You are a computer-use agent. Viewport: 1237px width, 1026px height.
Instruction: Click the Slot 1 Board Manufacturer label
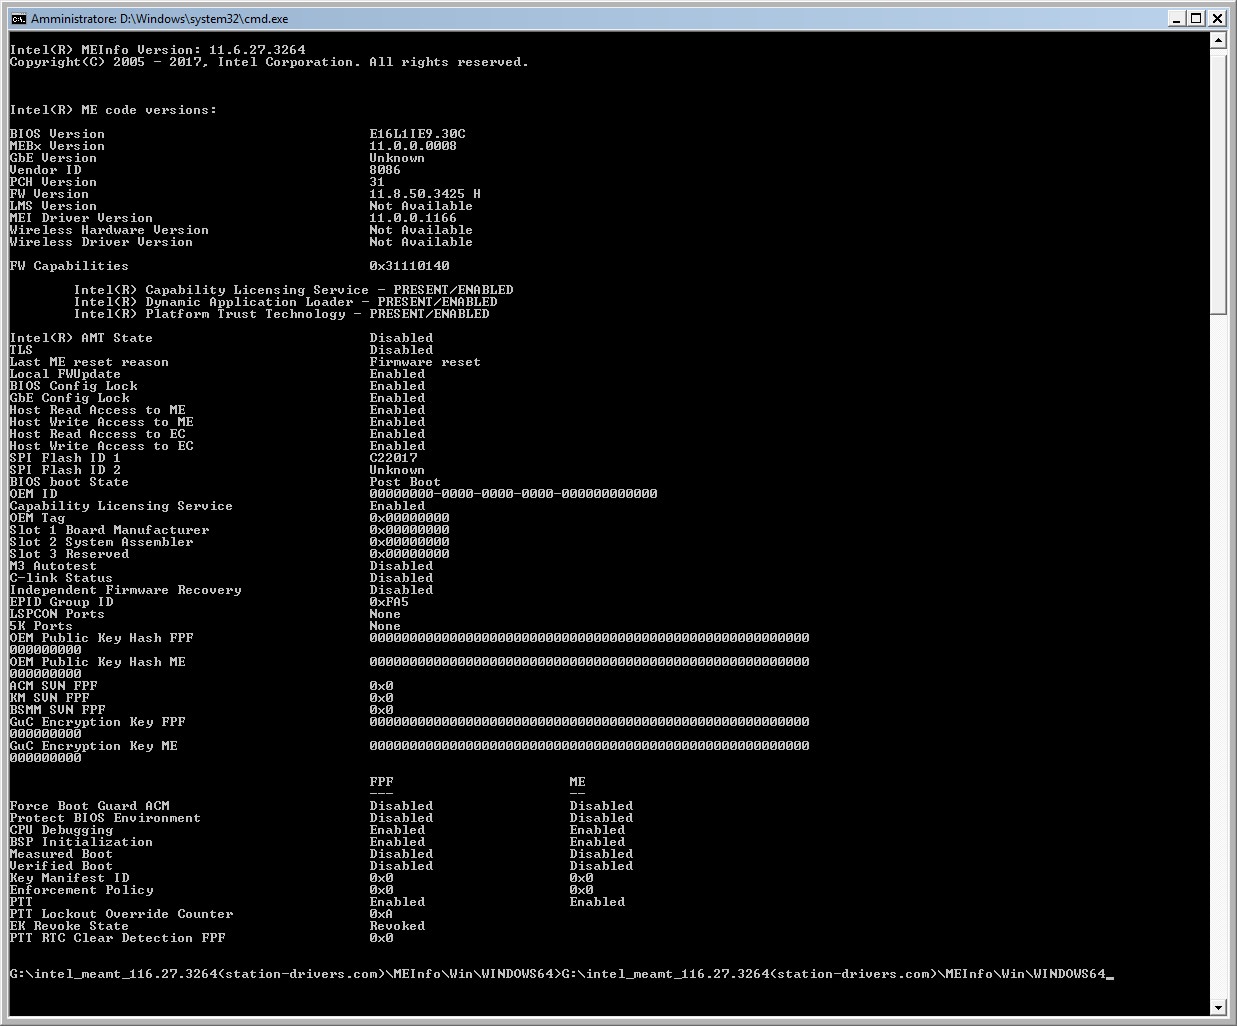point(109,530)
